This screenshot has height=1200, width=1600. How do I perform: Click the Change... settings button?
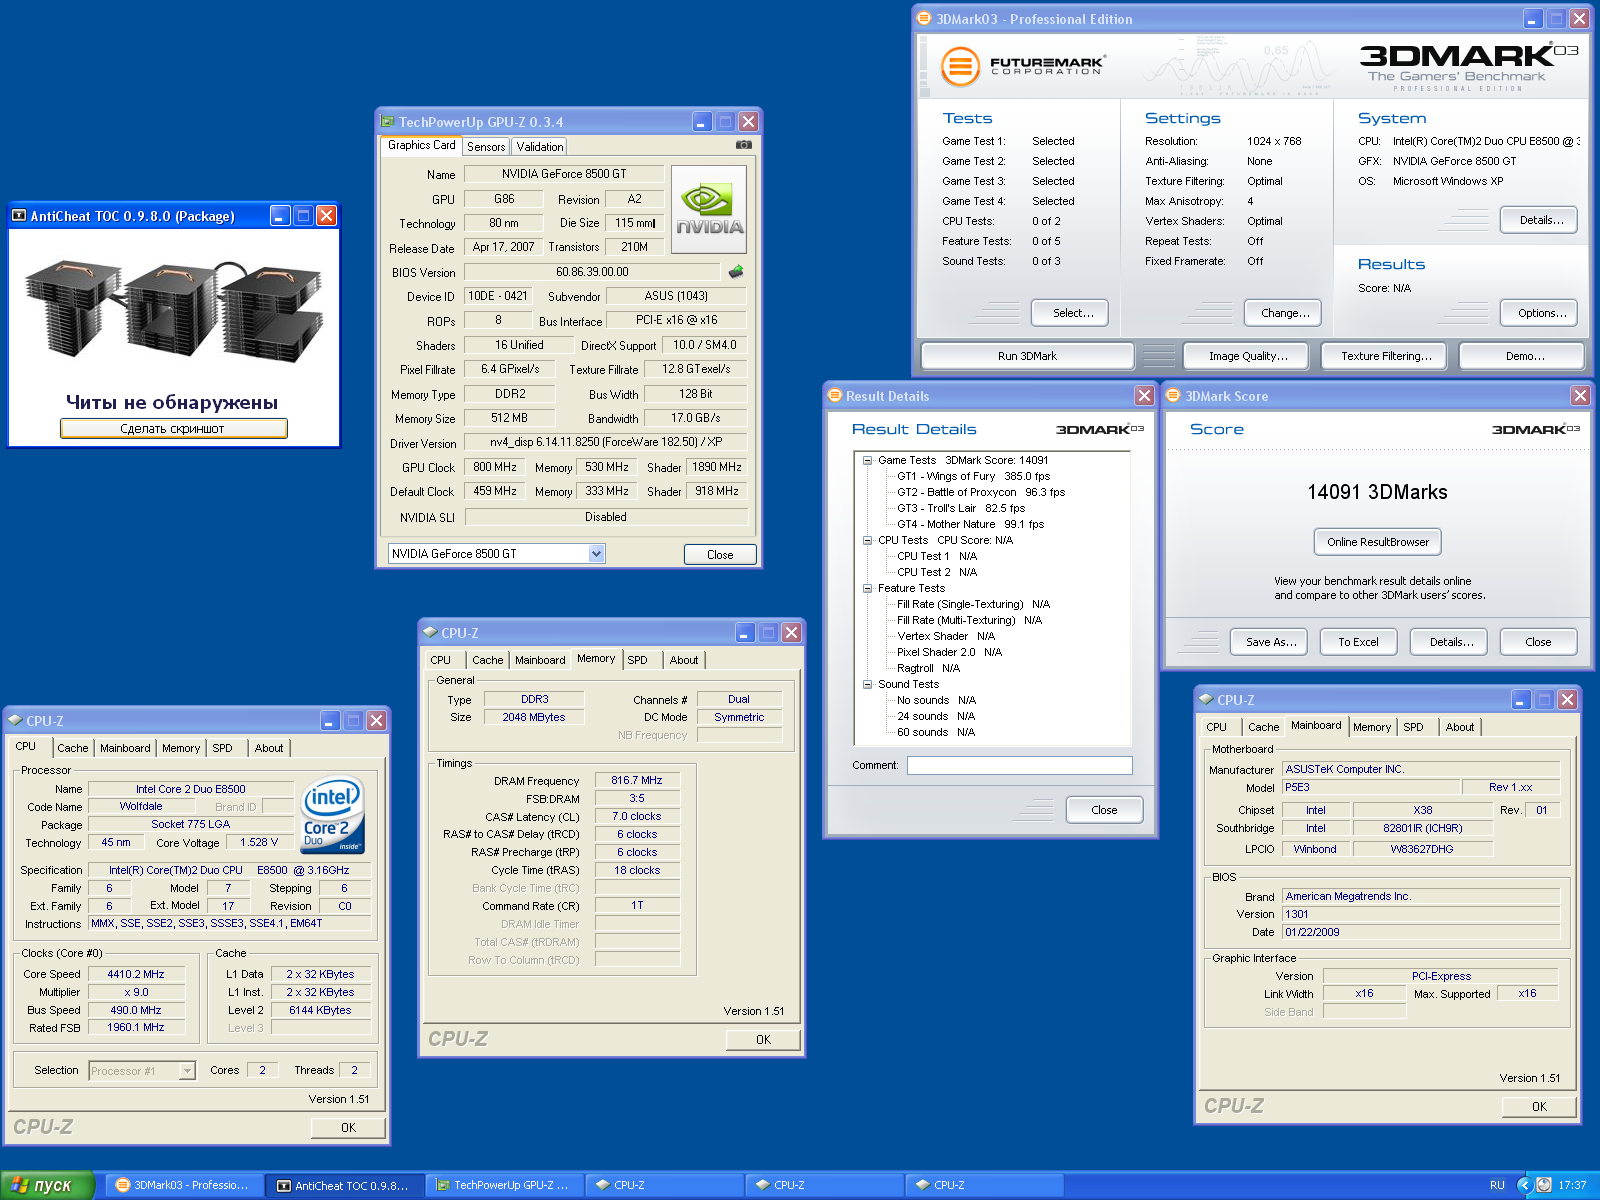pos(1285,313)
